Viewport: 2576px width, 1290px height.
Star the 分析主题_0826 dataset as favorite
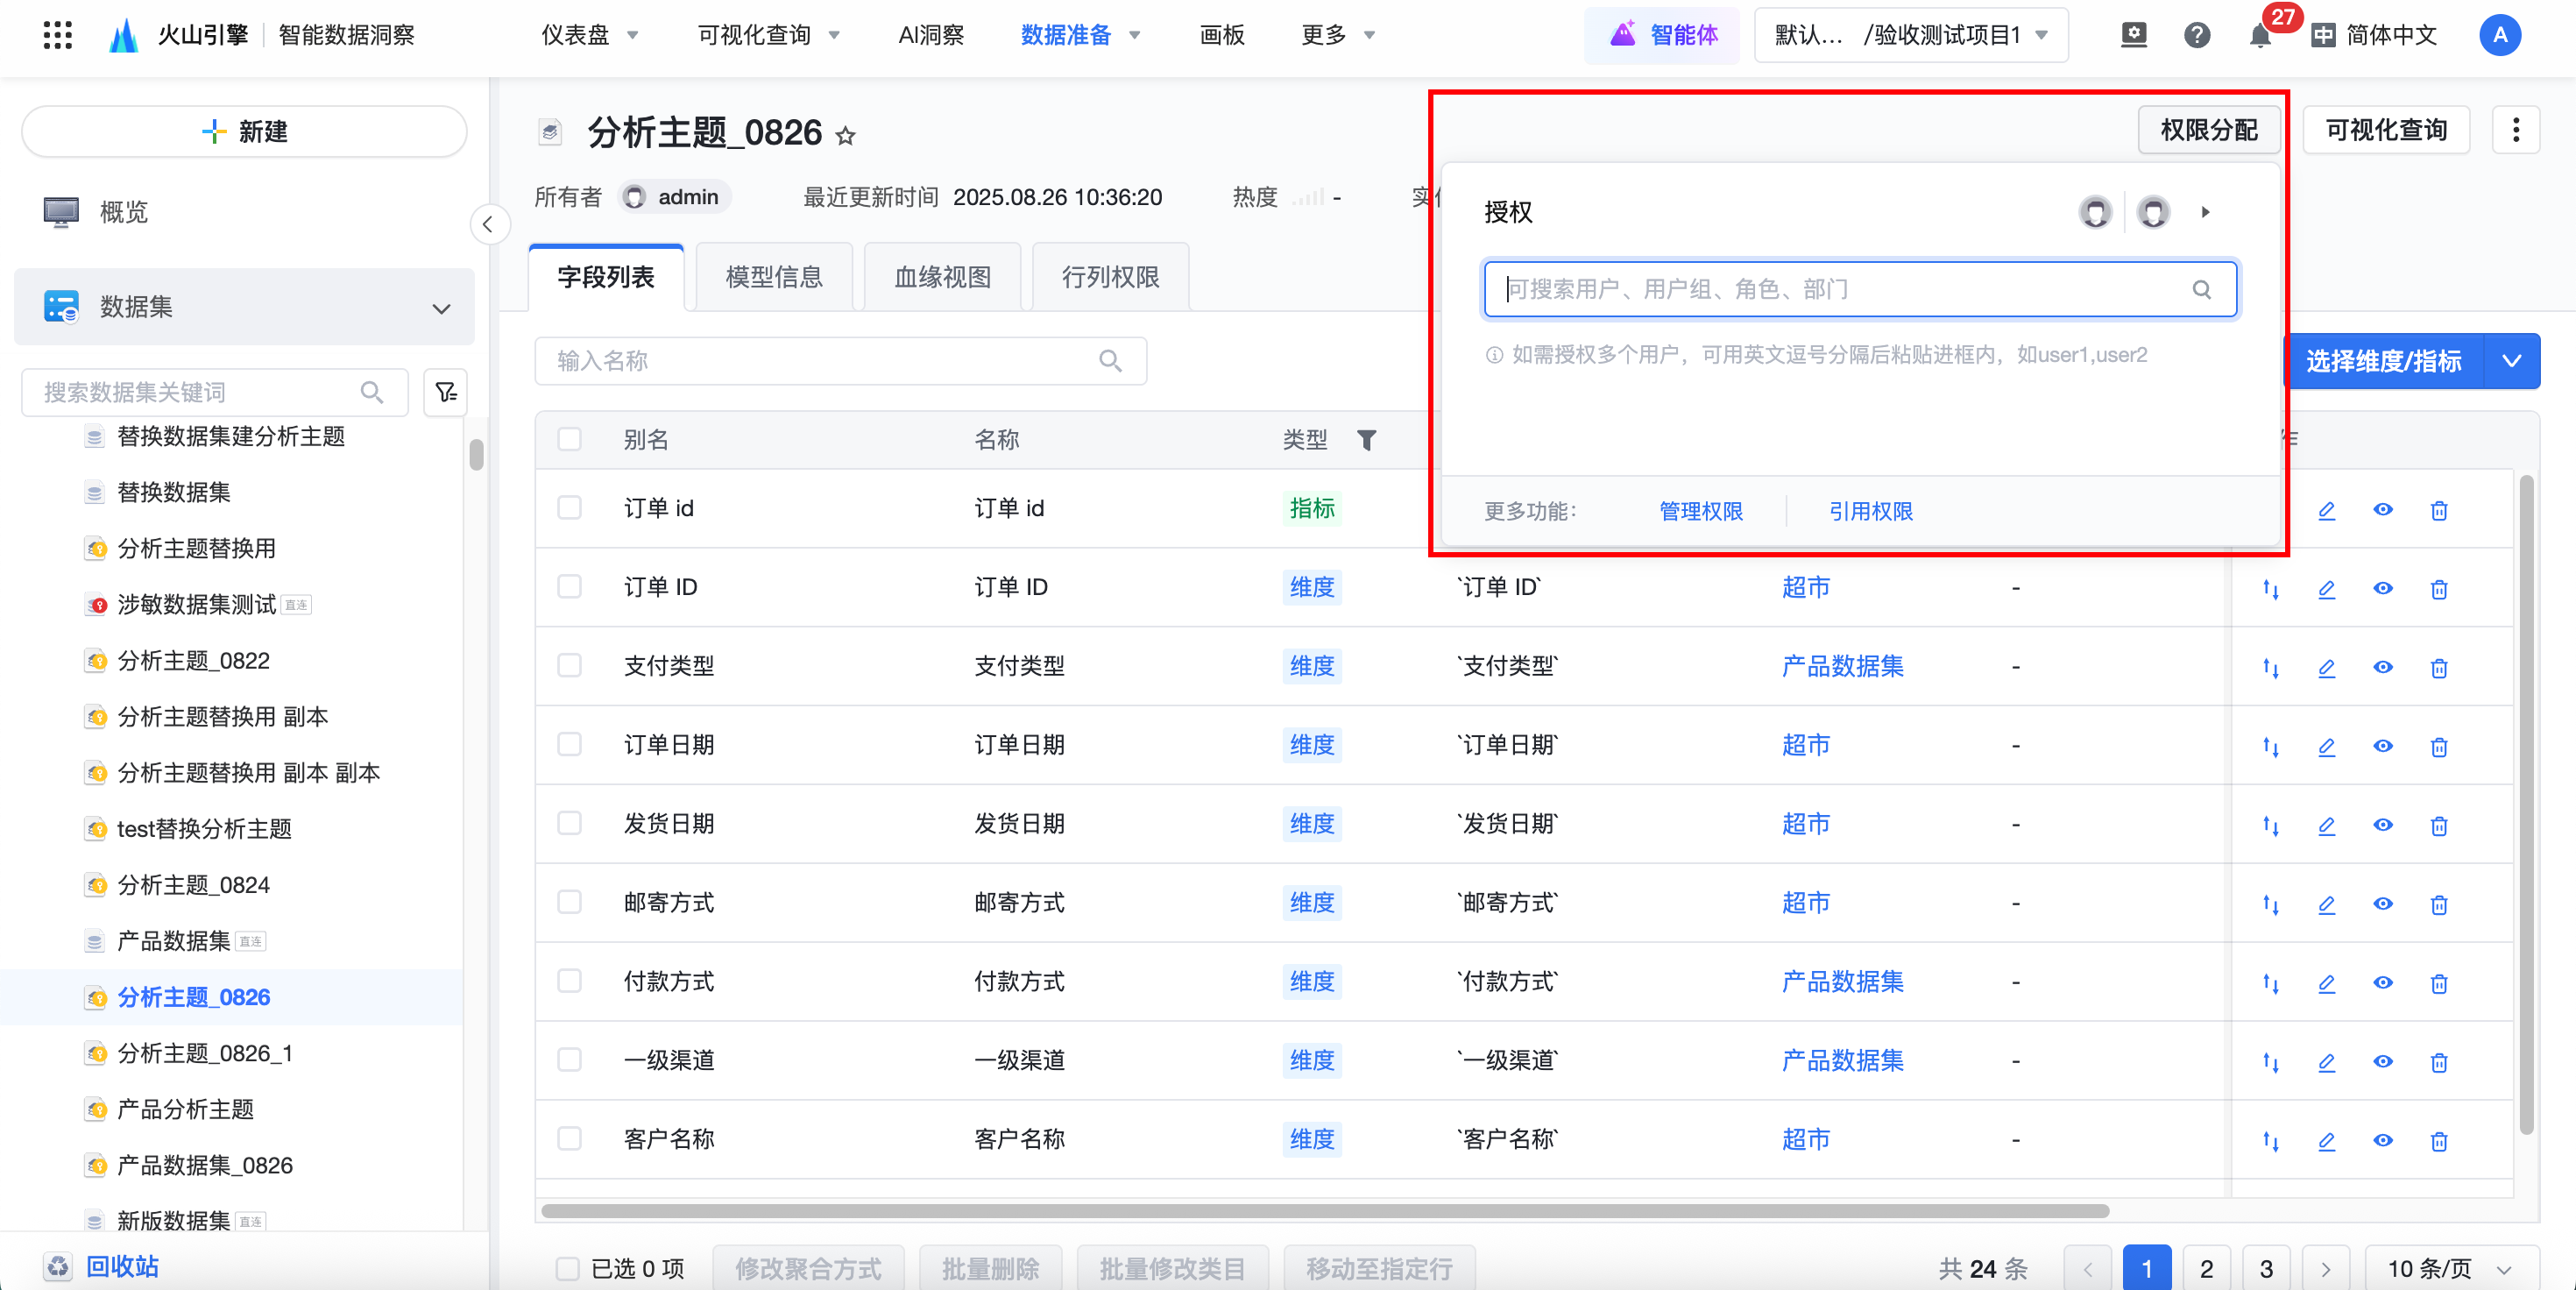coord(846,135)
